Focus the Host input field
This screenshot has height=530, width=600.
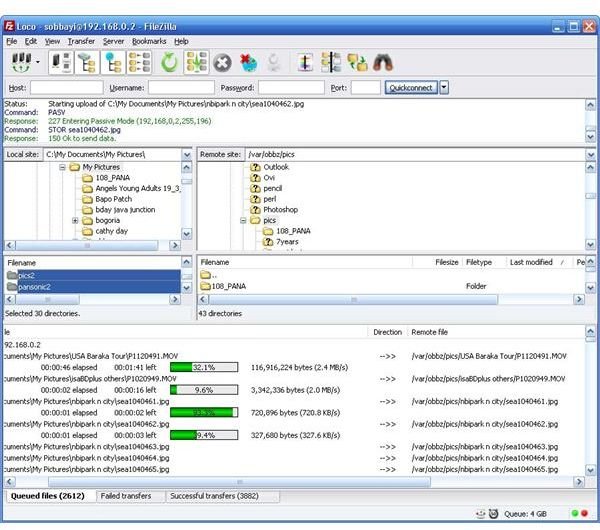click(67, 88)
